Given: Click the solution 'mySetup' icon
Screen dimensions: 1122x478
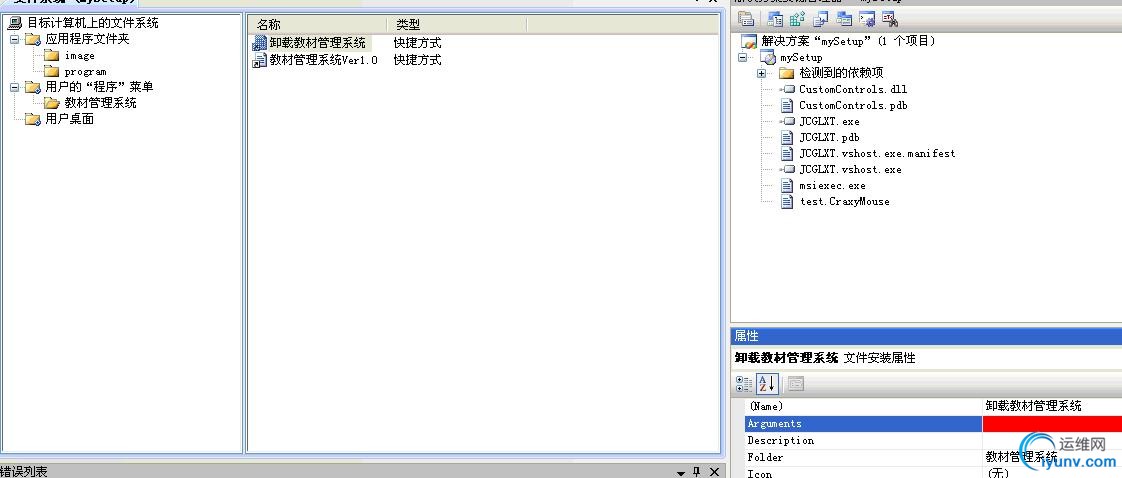Looking at the screenshot, I should [x=748, y=42].
